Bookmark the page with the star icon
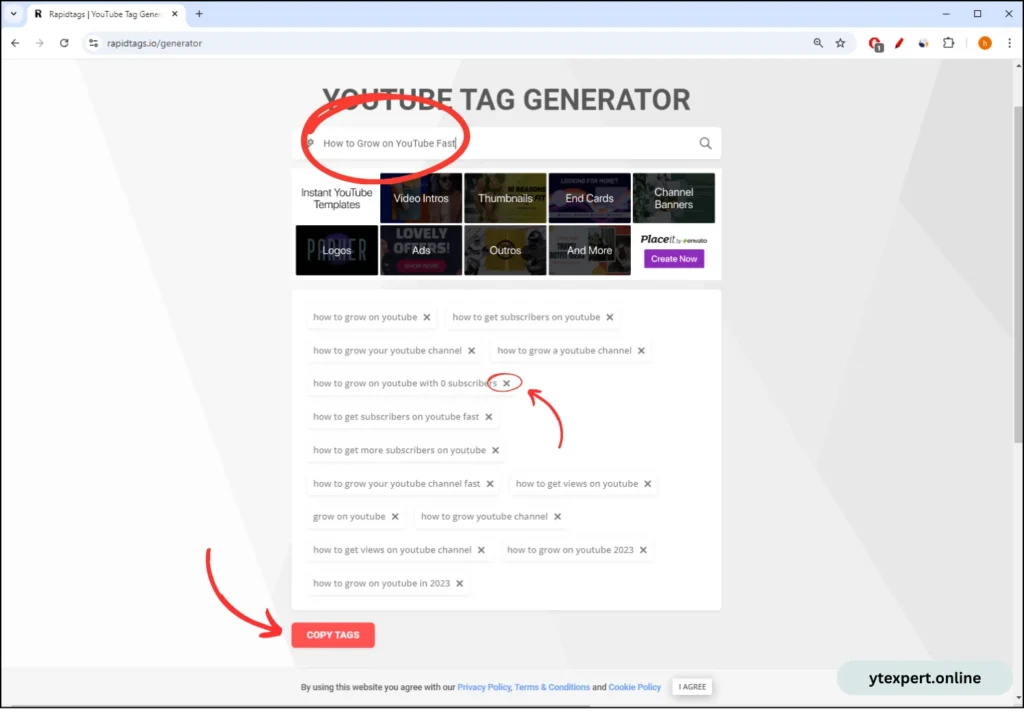This screenshot has height=712, width=1024. coord(840,43)
